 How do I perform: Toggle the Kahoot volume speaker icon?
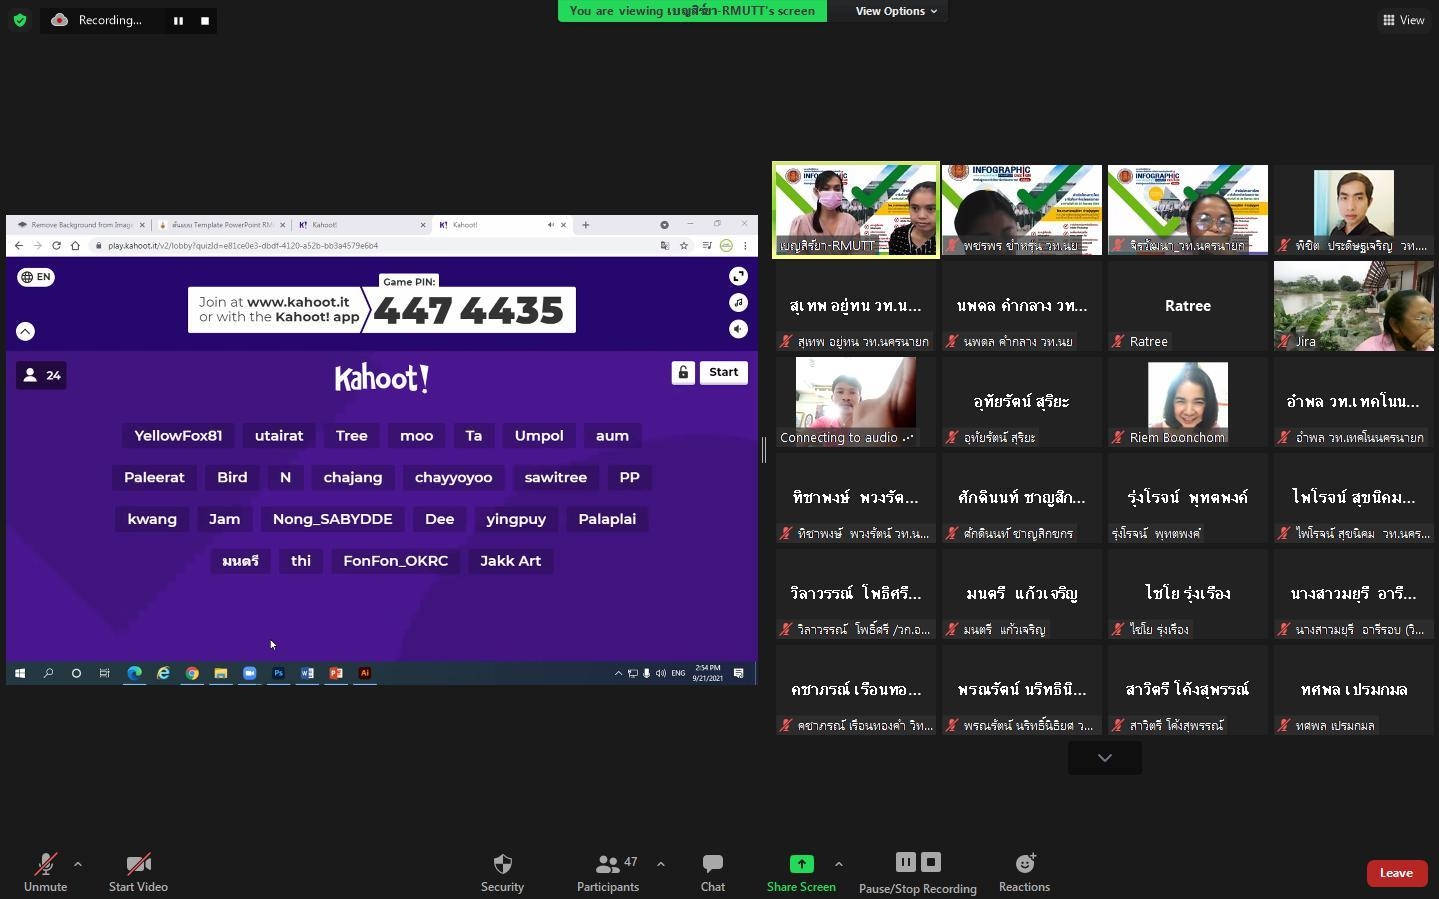coord(738,329)
